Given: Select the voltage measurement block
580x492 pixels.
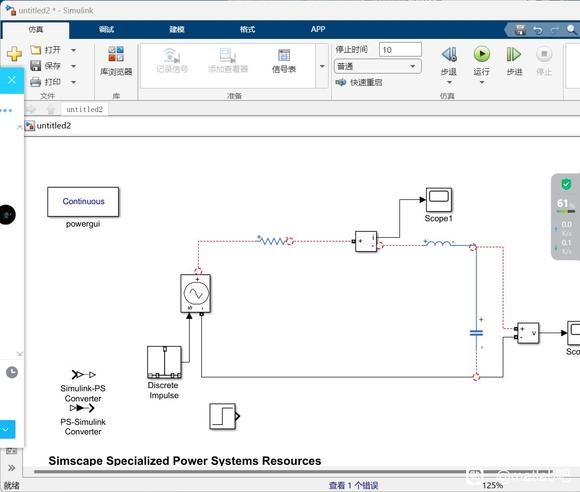Looking at the screenshot, I should [528, 333].
